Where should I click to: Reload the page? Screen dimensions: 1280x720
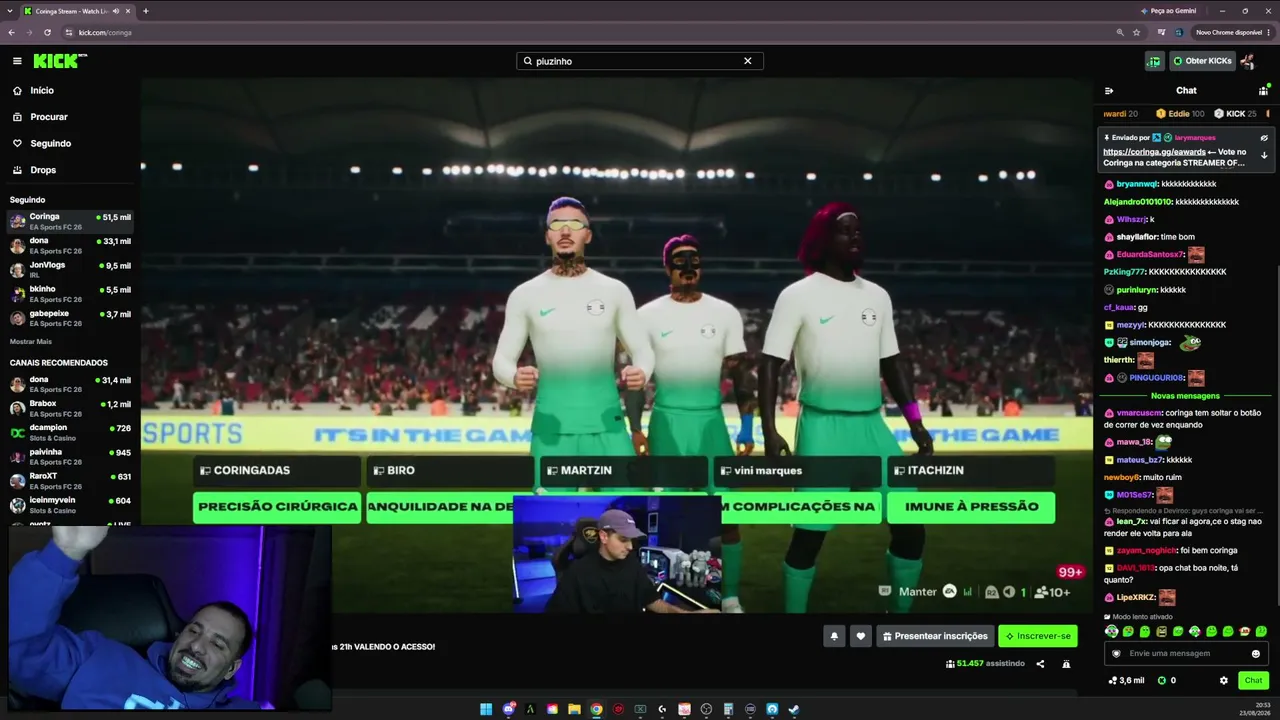47,32
